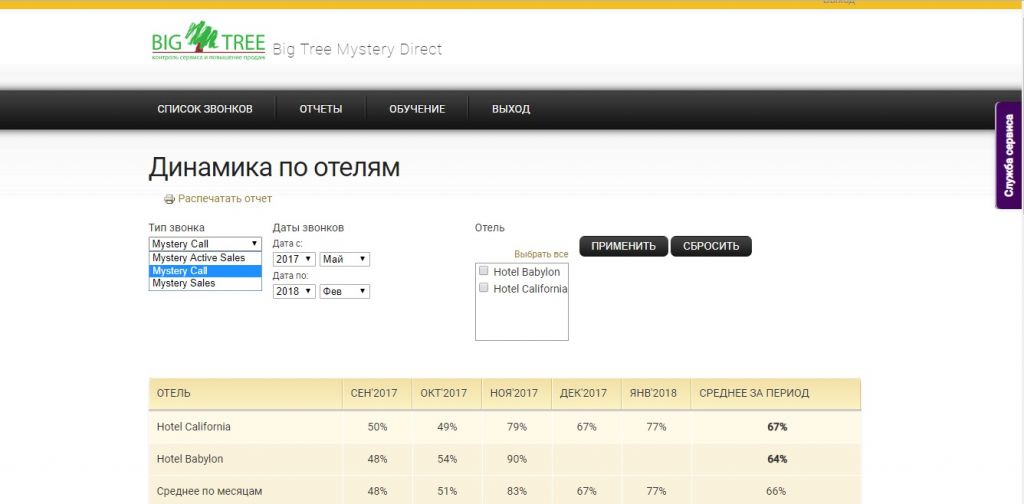
Task: Click the Применить button
Action: click(x=624, y=246)
